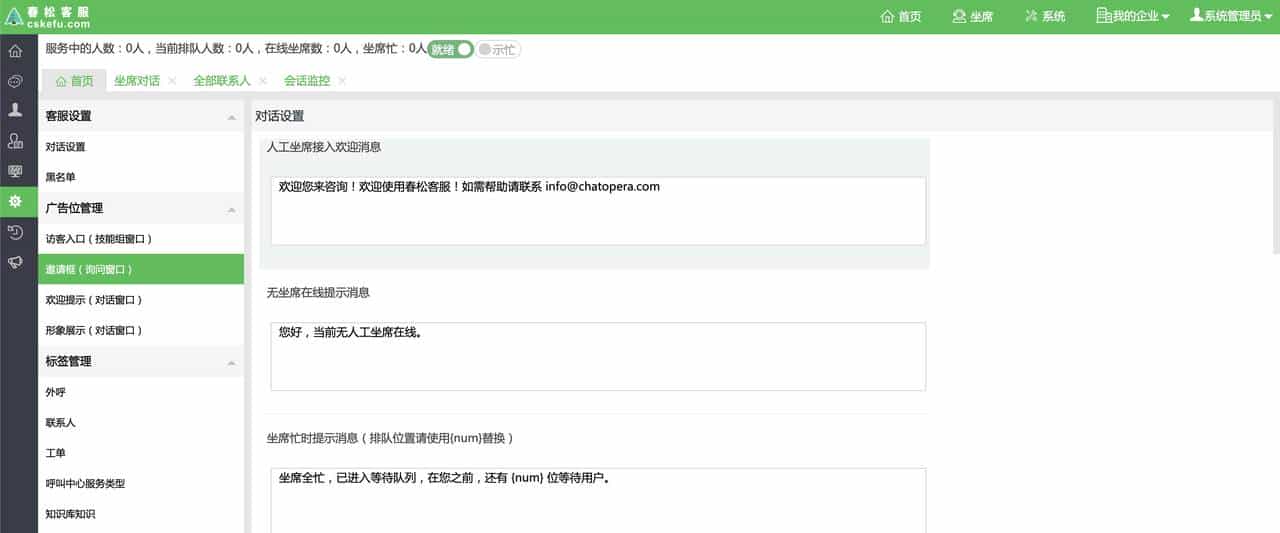Click the 无坐席在线提示消息 text area
This screenshot has width=1280, height=533.
[x=598, y=356]
